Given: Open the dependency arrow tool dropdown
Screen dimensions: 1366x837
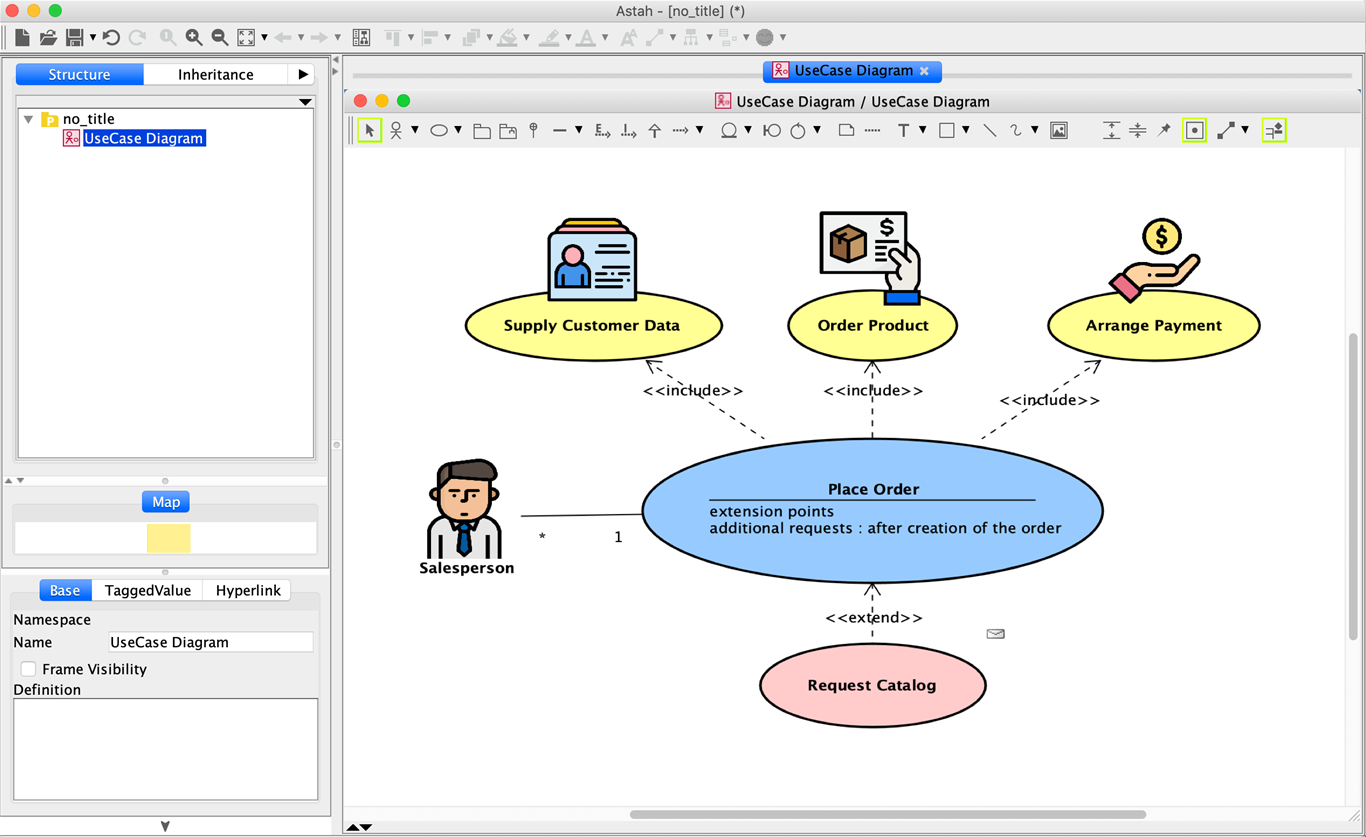Looking at the screenshot, I should 700,130.
